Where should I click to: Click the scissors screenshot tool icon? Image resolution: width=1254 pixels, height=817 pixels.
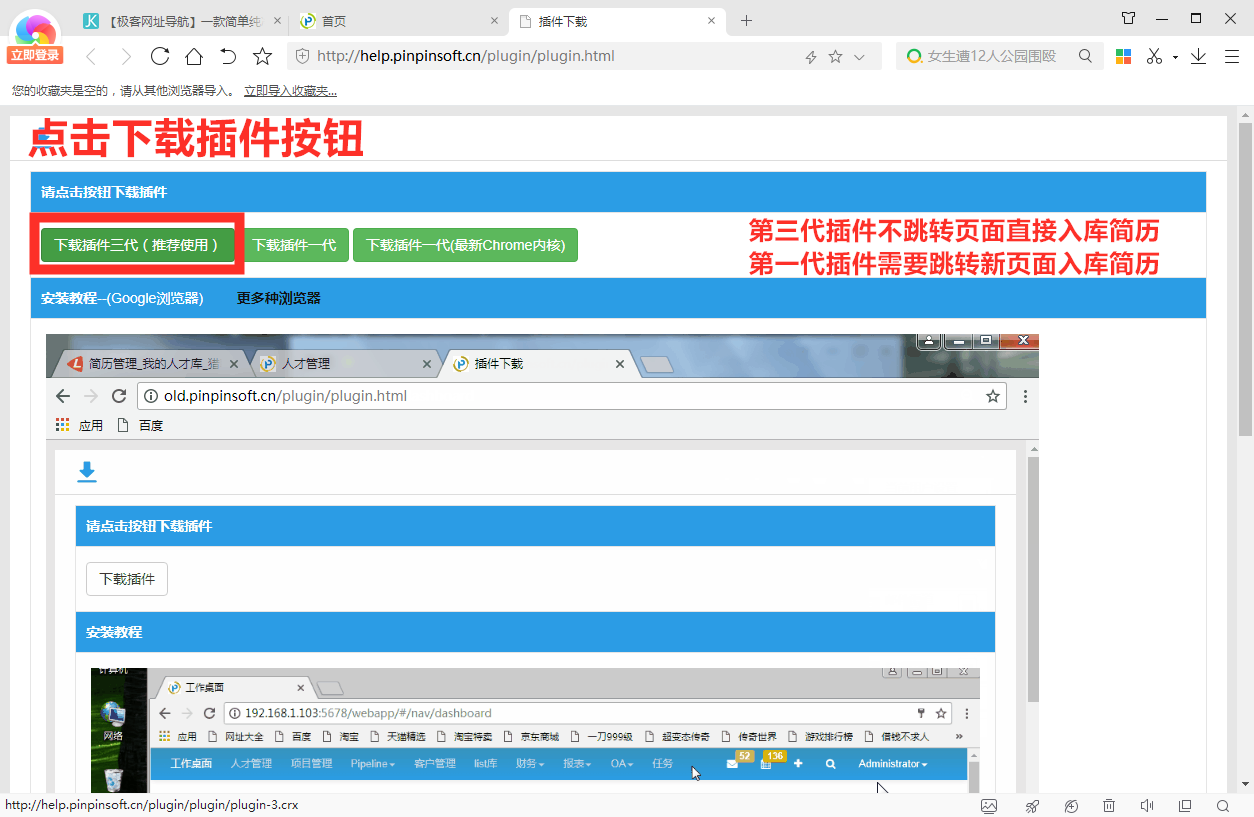1154,57
